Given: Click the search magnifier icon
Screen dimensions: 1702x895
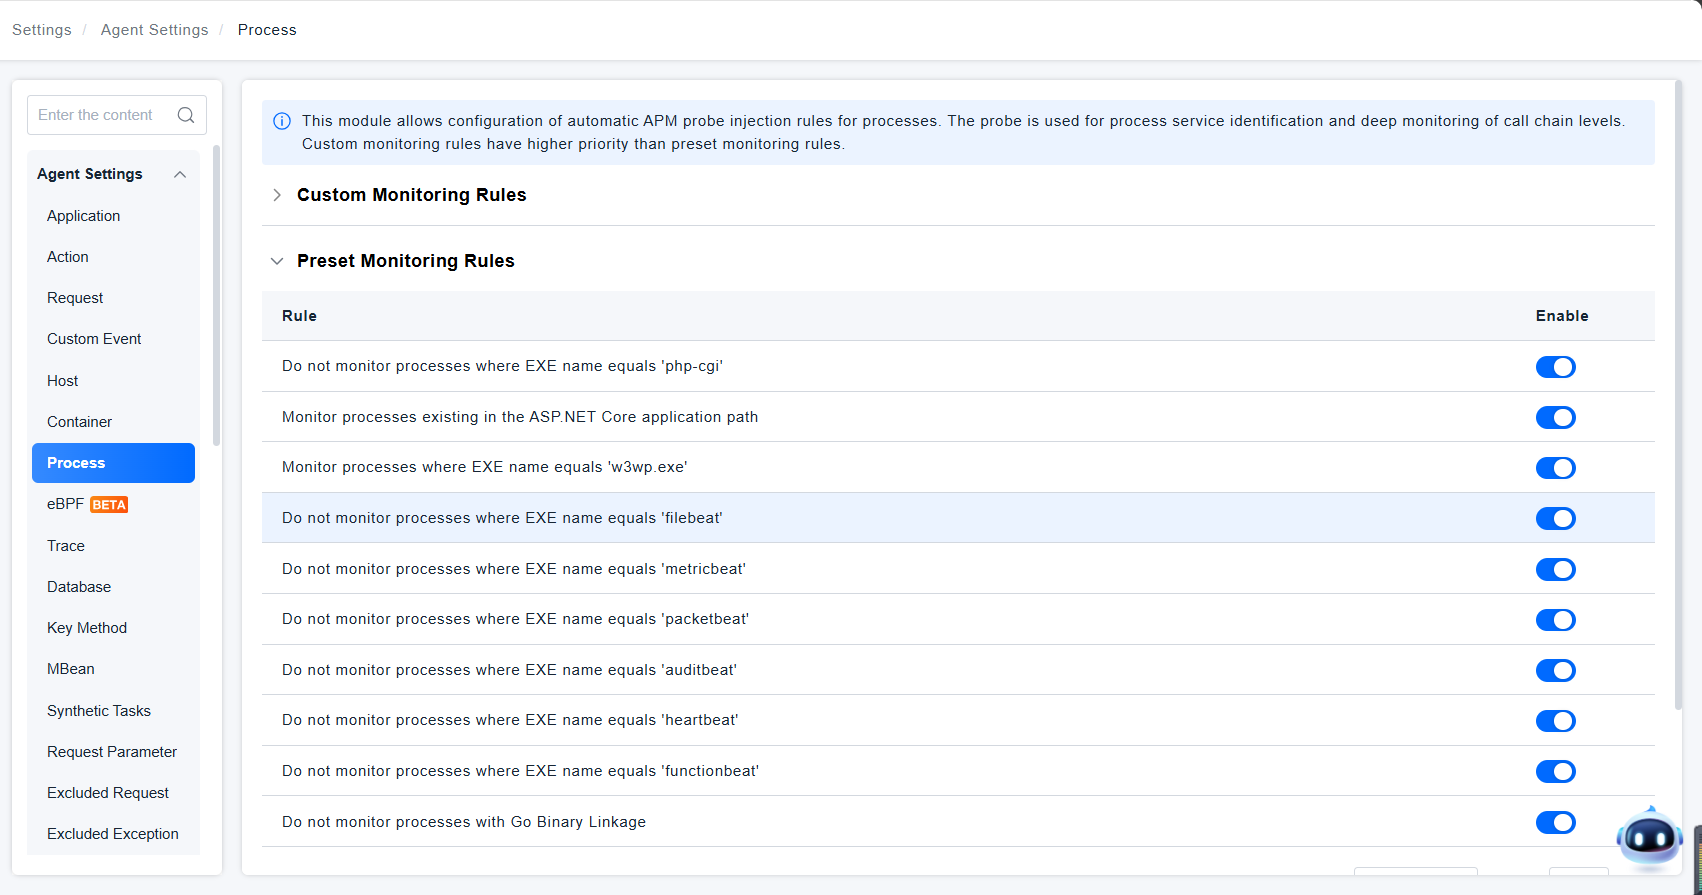Looking at the screenshot, I should click(186, 115).
